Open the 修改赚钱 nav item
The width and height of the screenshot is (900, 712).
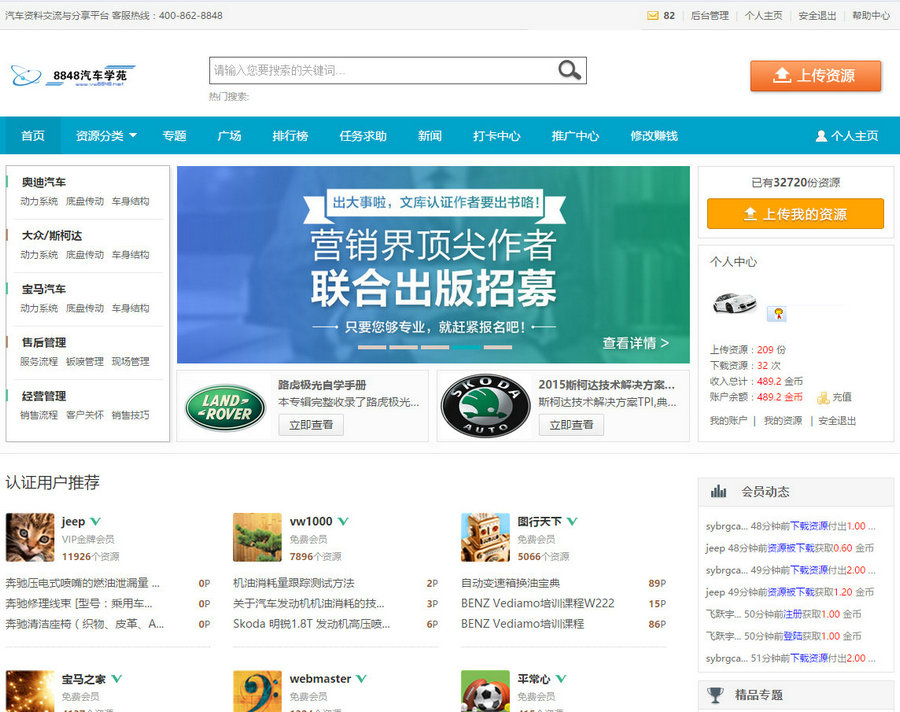pos(654,136)
